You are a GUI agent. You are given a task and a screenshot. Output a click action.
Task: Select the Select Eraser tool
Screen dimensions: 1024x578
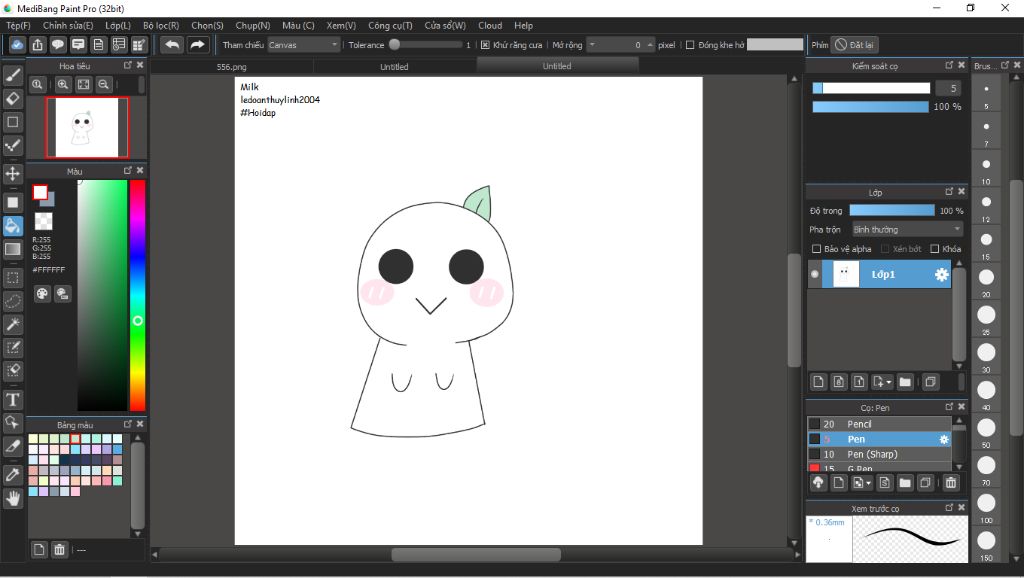coord(12,370)
